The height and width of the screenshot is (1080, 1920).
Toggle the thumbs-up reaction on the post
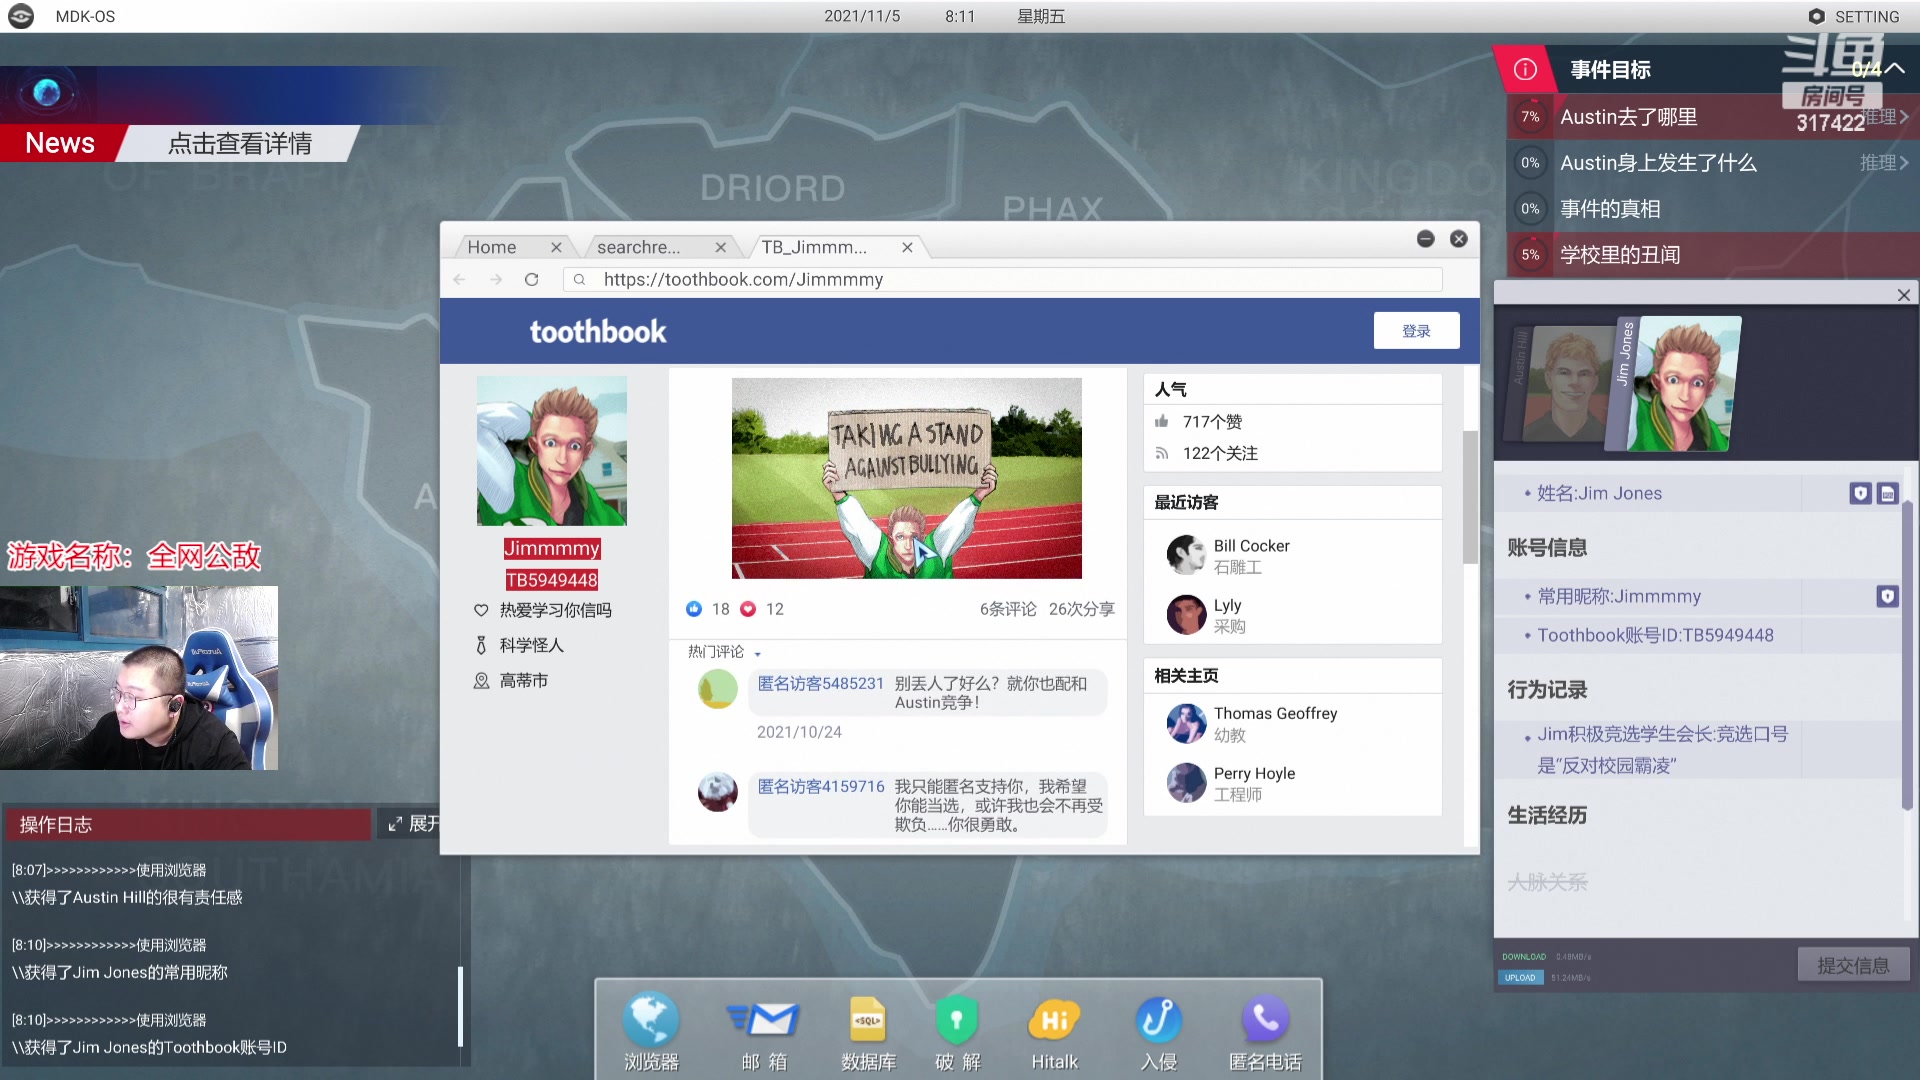point(694,608)
